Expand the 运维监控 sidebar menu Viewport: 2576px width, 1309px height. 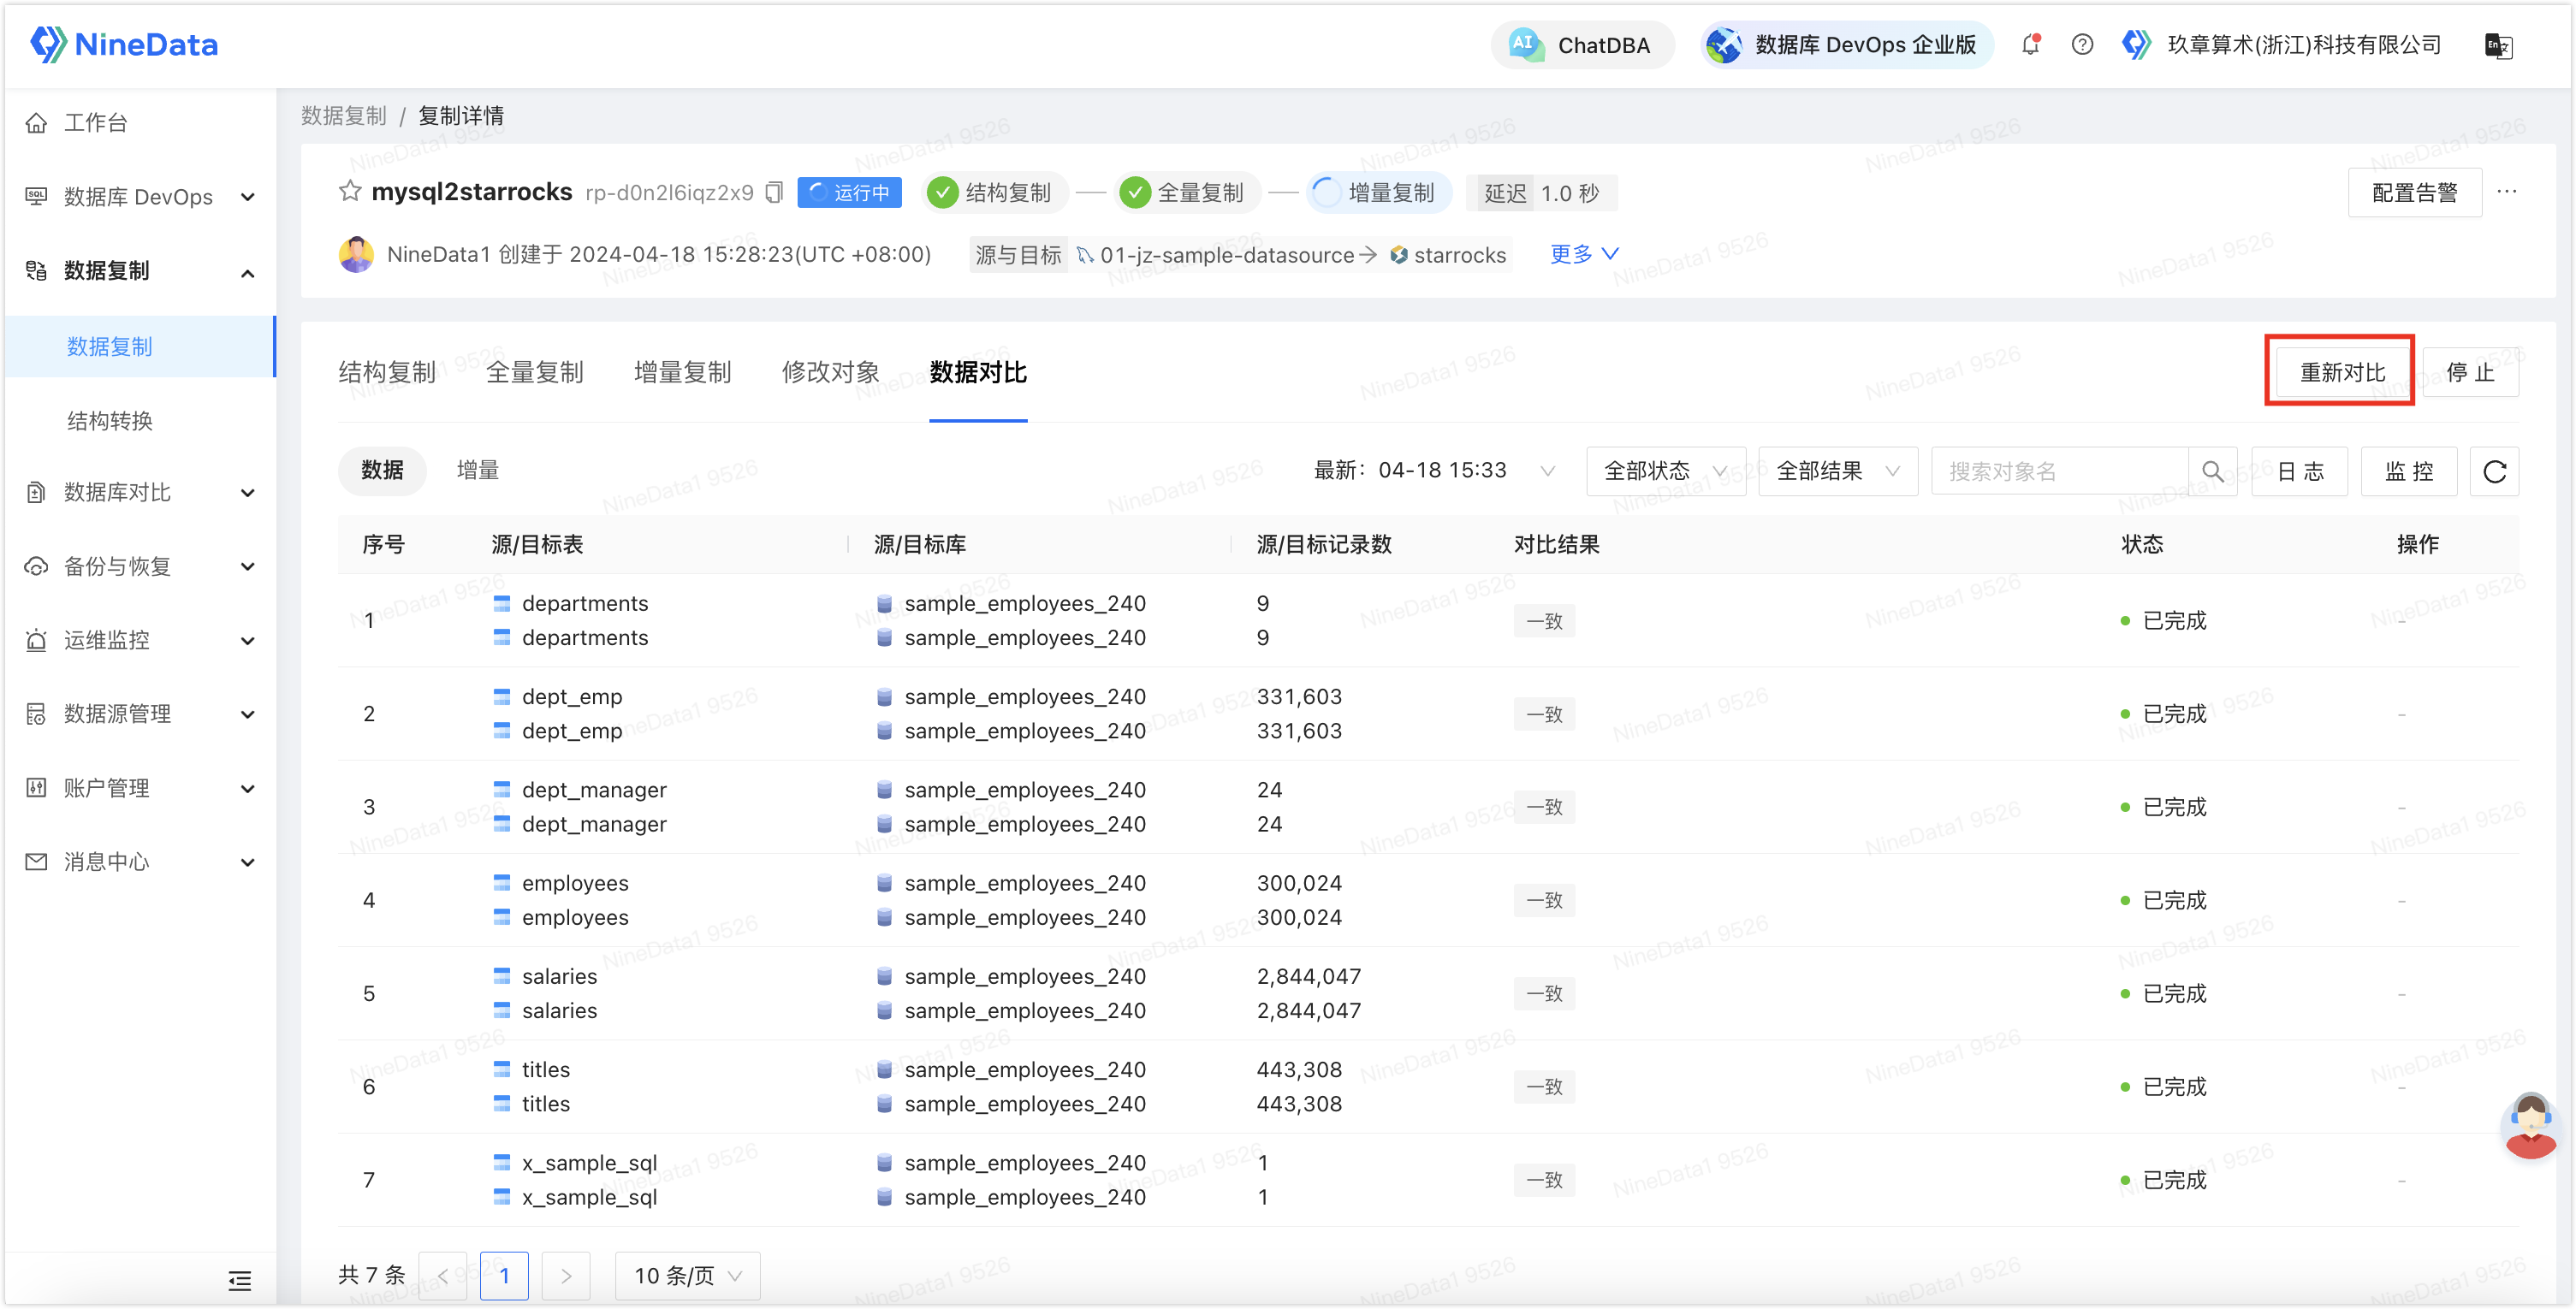click(140, 640)
